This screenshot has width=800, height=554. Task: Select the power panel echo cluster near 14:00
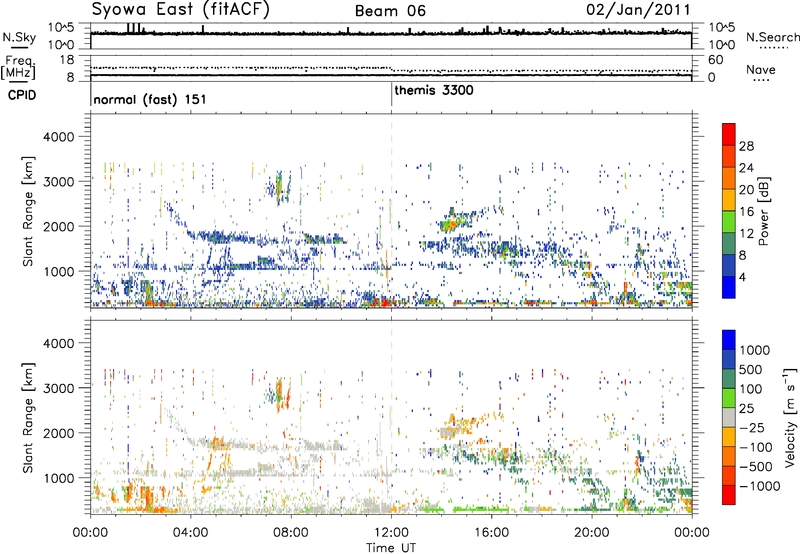(455, 221)
